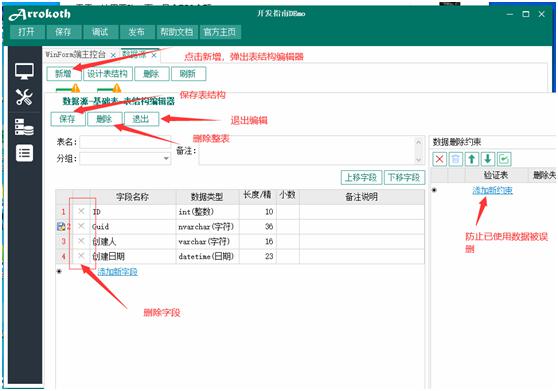Click the list view sidebar icon
The image size is (558, 391).
pyautogui.click(x=25, y=153)
